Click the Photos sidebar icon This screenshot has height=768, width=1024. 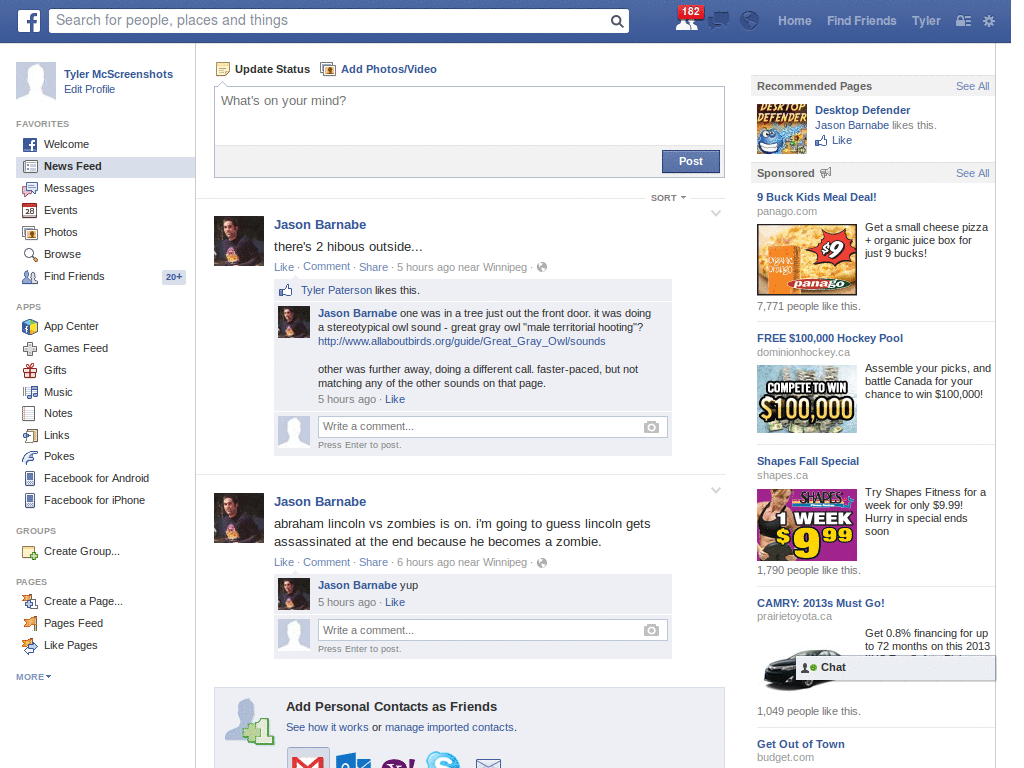coord(30,232)
